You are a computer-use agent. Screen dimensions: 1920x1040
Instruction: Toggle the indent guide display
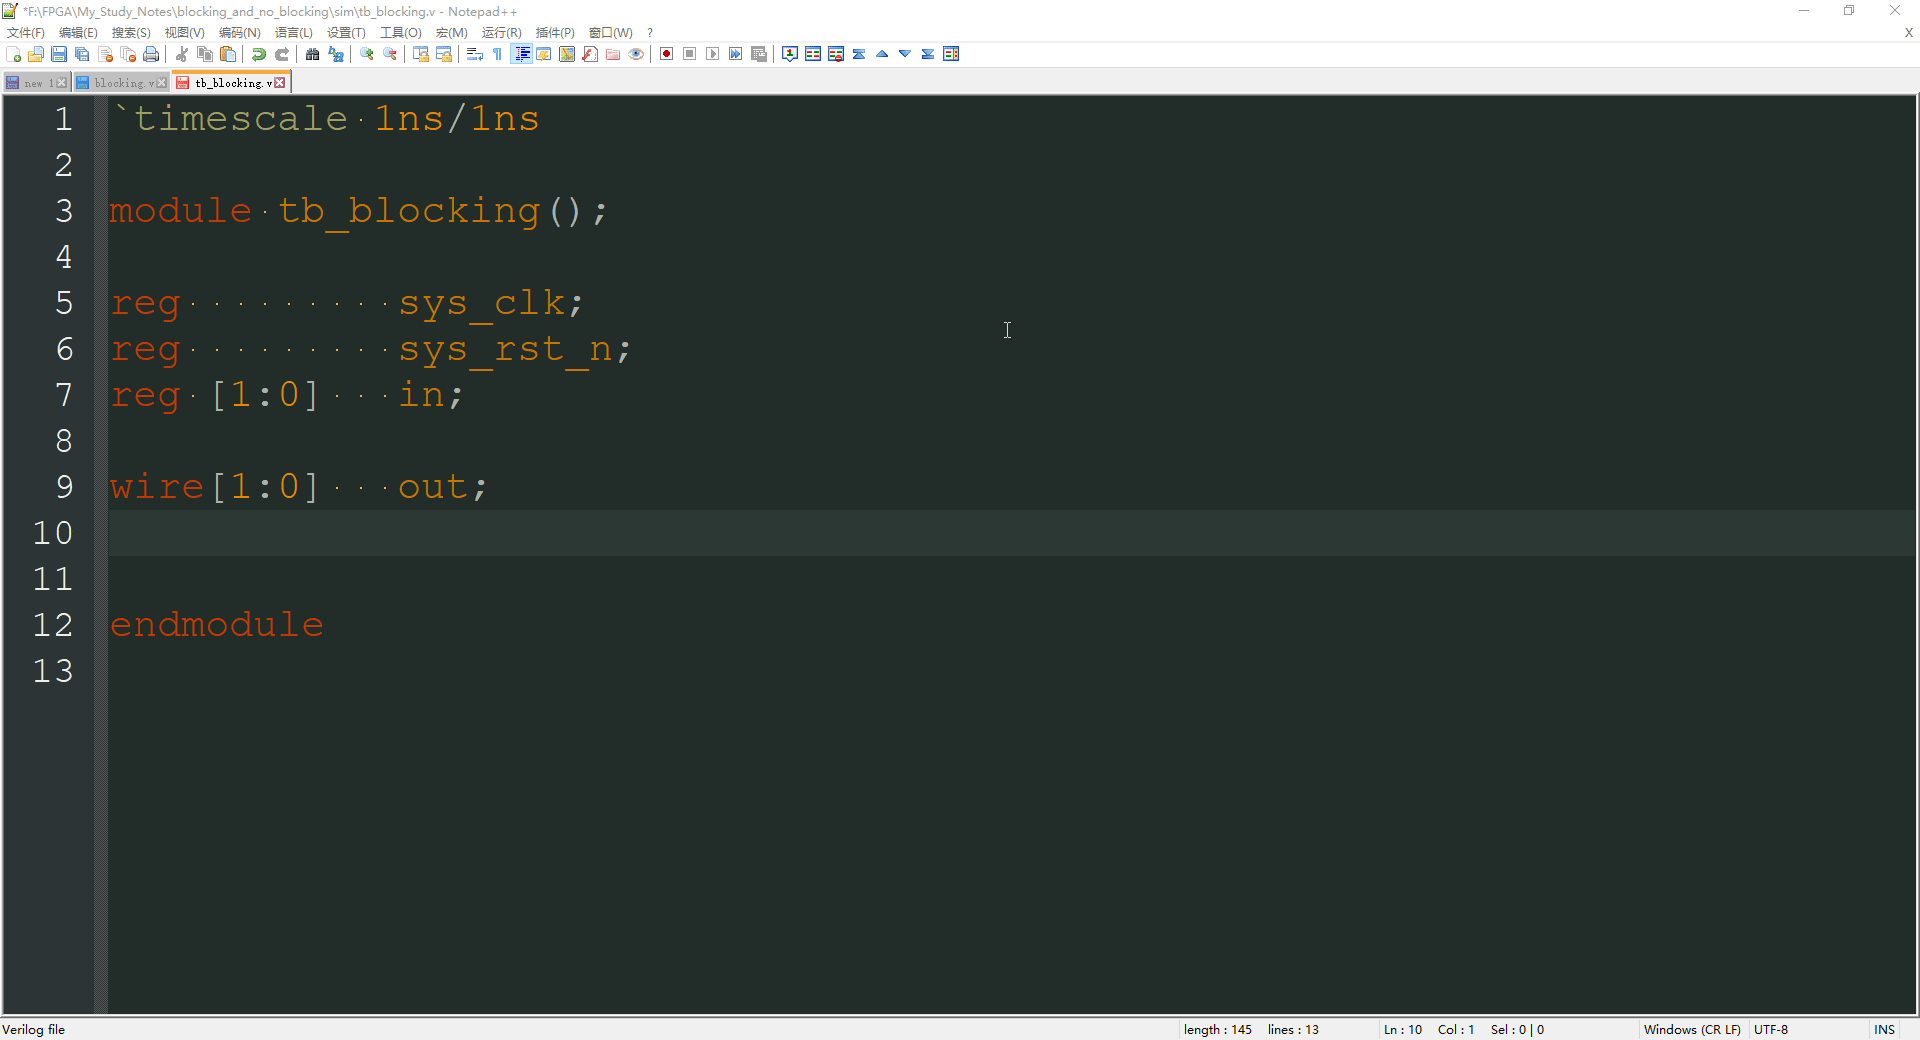pyautogui.click(x=522, y=54)
